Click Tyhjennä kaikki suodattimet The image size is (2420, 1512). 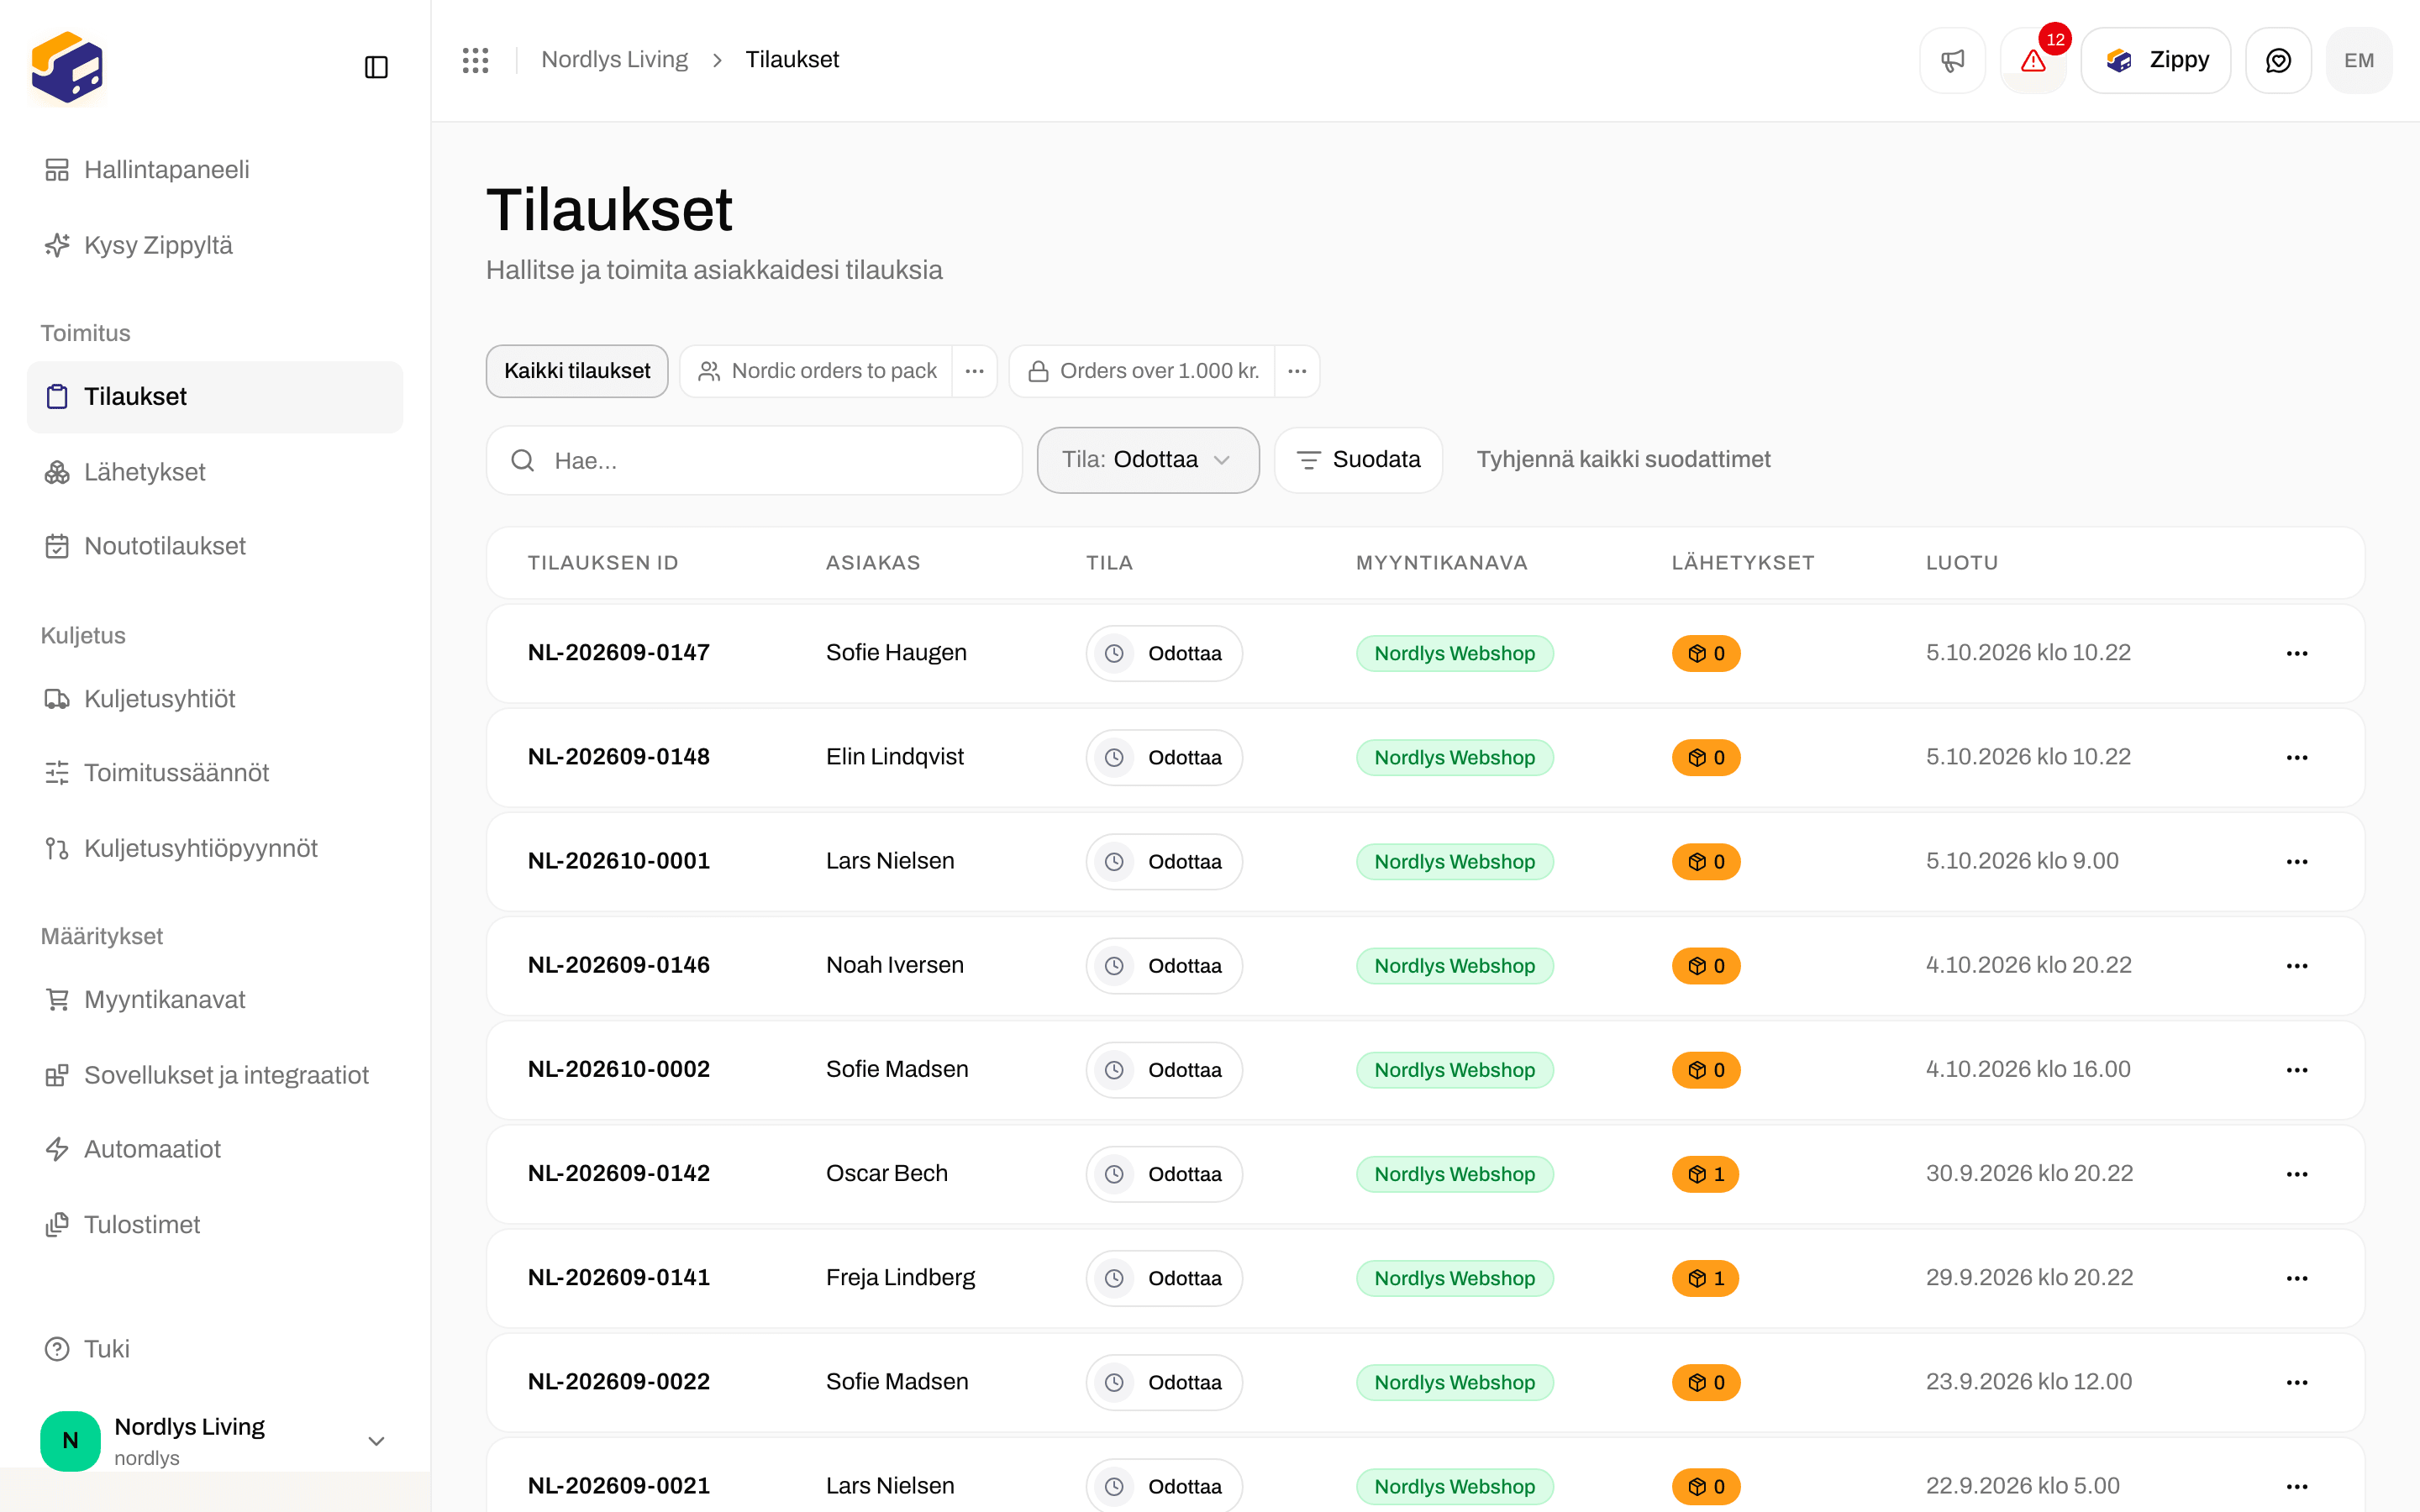coord(1623,460)
